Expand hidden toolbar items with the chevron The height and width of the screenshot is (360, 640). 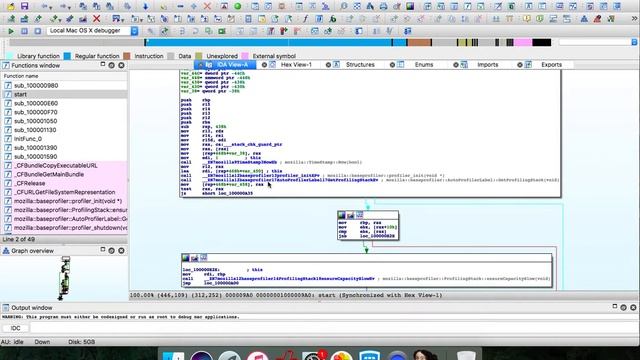coord(634,18)
